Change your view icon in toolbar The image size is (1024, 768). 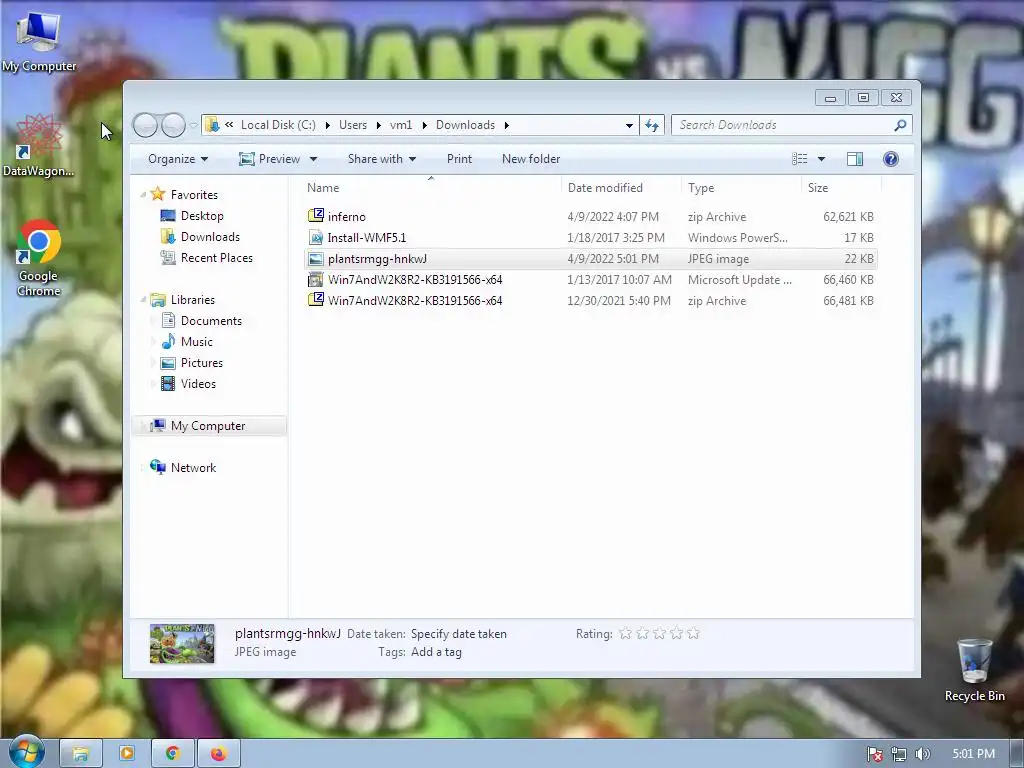click(799, 159)
